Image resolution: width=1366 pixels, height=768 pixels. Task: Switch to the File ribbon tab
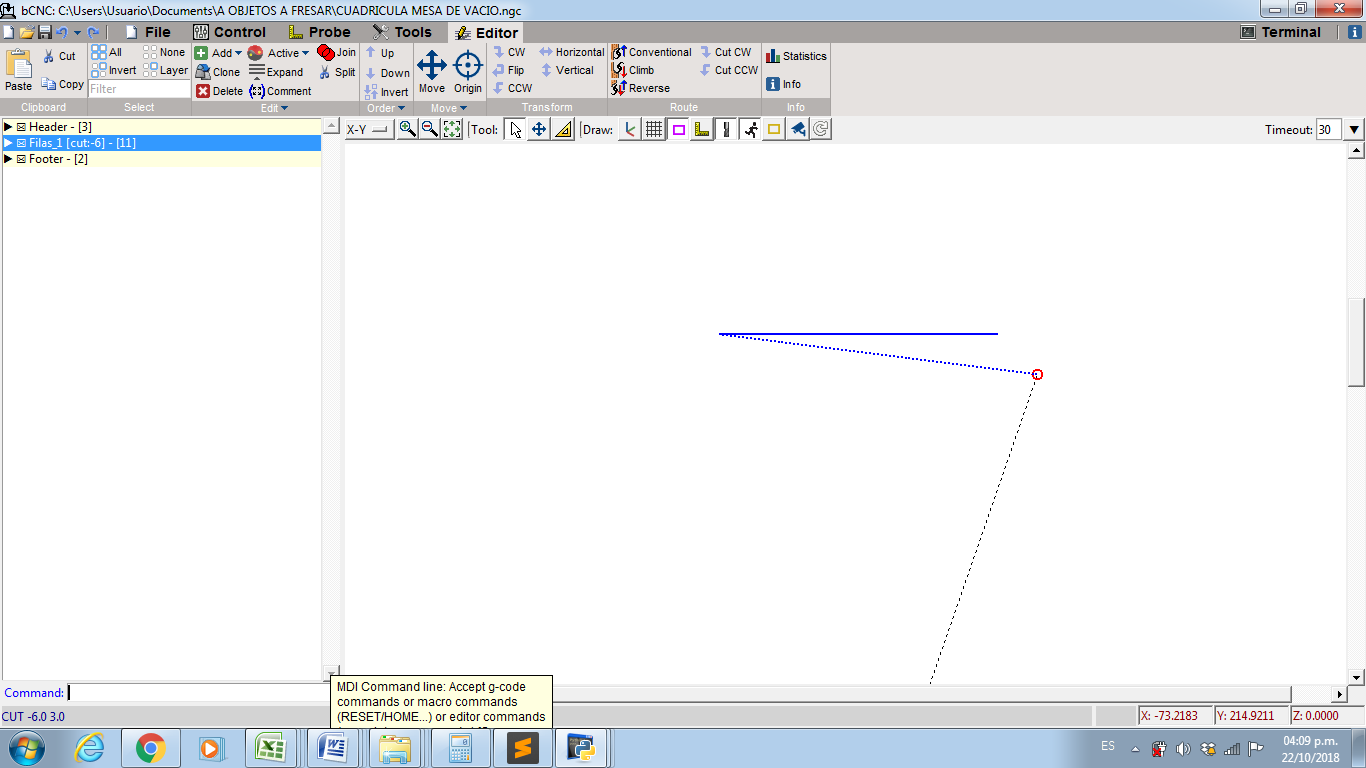click(147, 32)
